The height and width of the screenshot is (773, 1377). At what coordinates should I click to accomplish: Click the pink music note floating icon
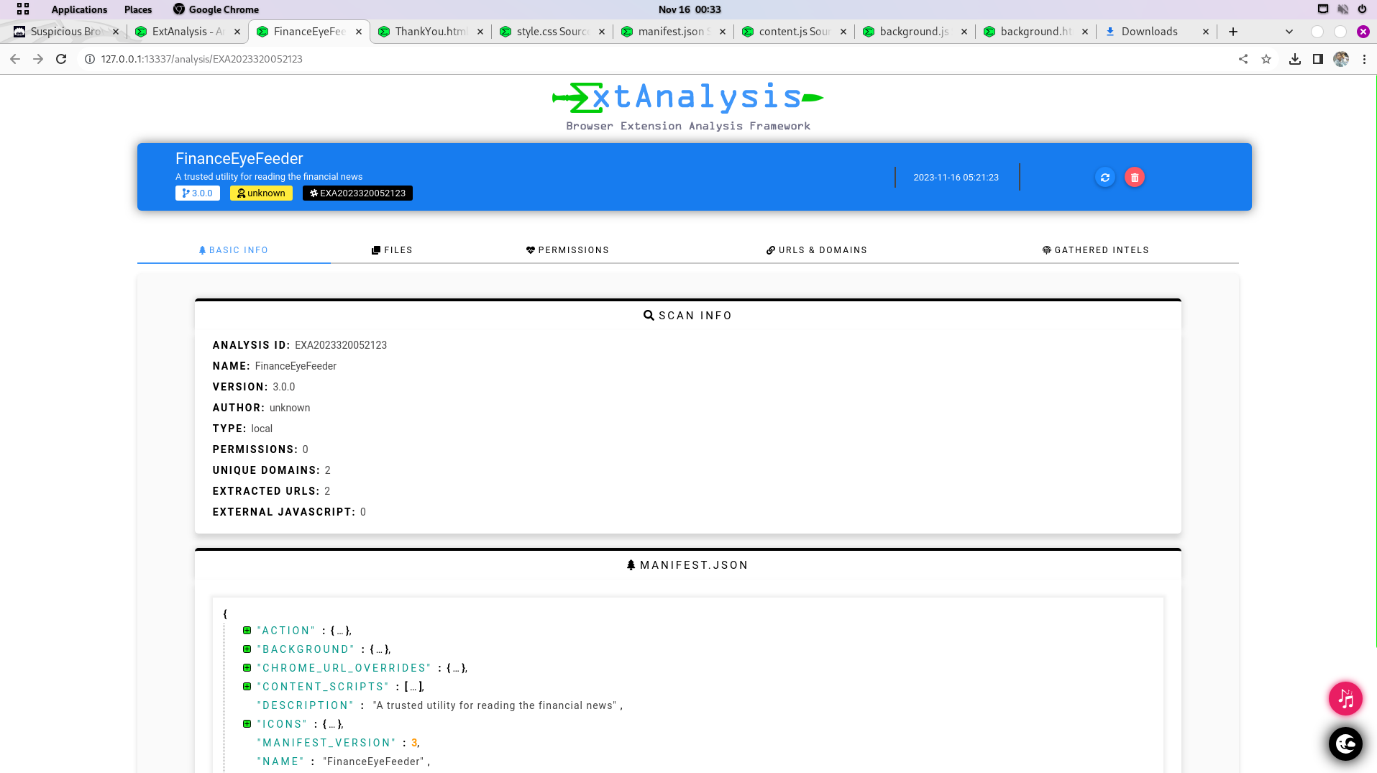[x=1345, y=699]
